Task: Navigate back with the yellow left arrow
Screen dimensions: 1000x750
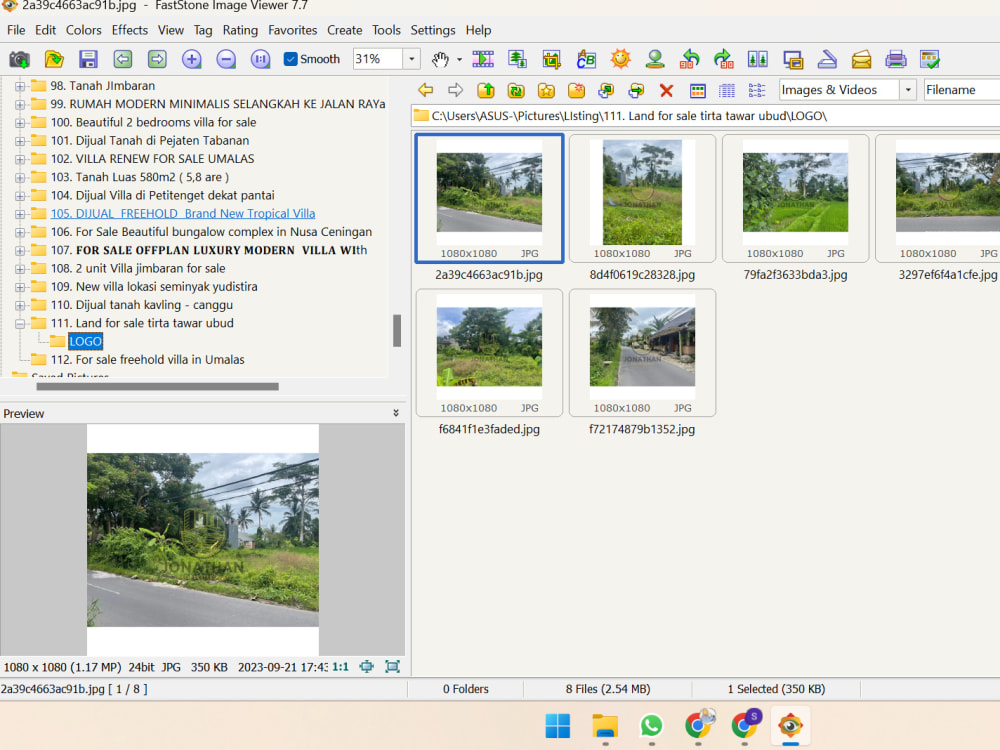Action: [425, 91]
